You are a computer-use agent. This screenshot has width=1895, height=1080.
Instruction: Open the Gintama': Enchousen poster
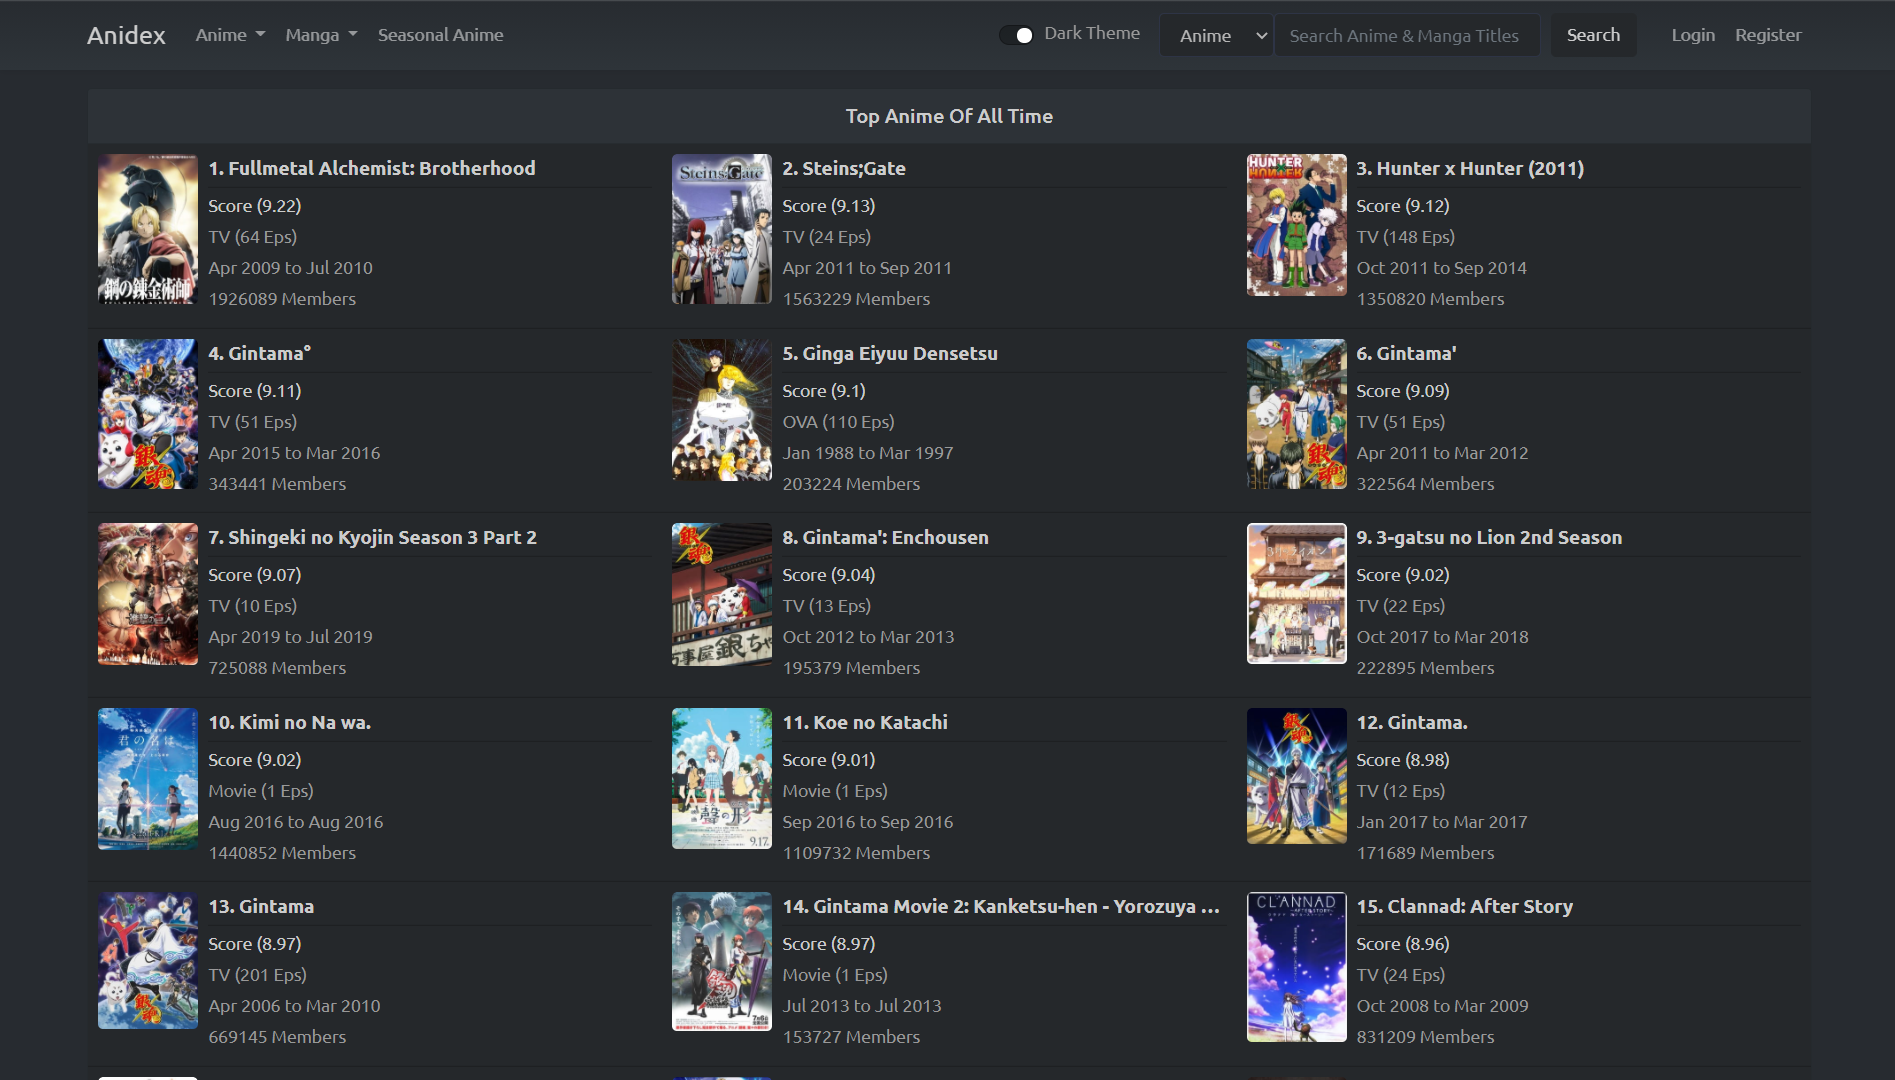(722, 595)
